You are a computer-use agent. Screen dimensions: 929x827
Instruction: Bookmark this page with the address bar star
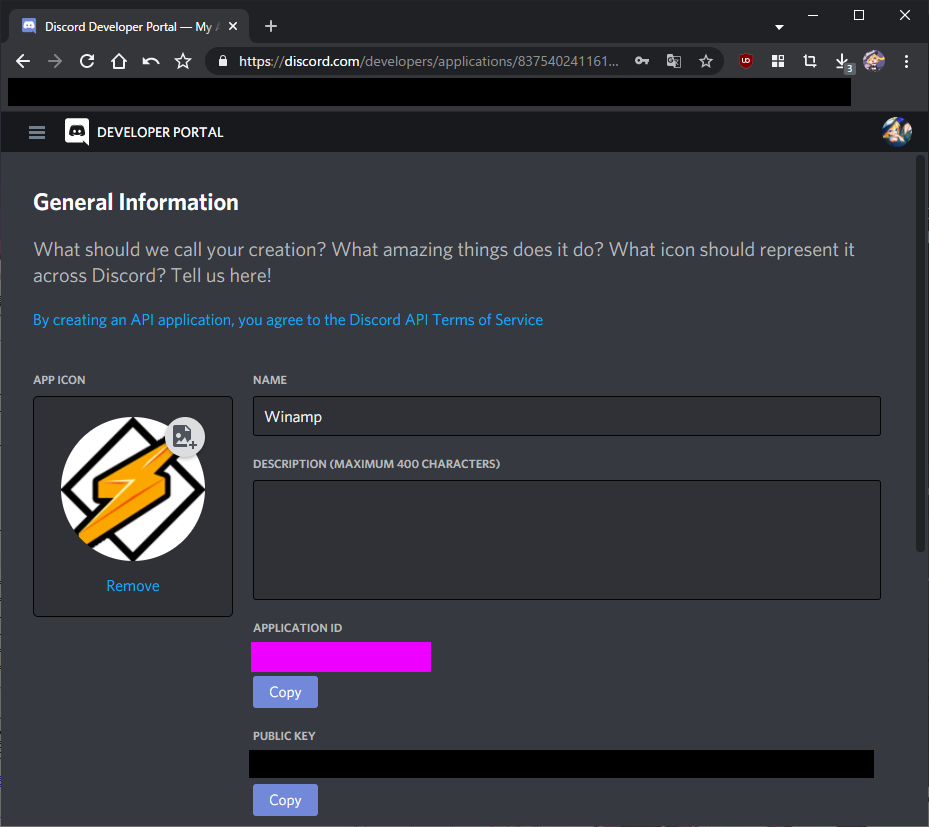[706, 61]
